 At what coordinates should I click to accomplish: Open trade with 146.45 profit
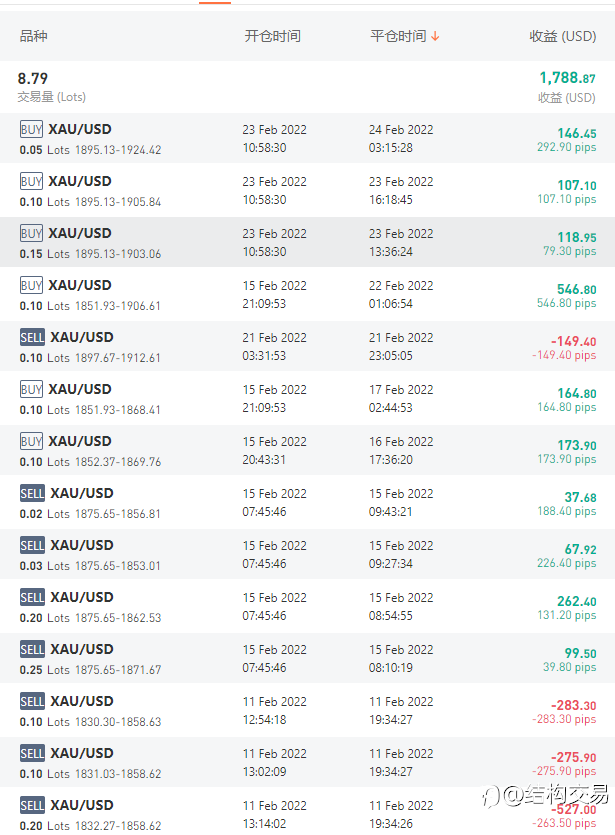307,139
